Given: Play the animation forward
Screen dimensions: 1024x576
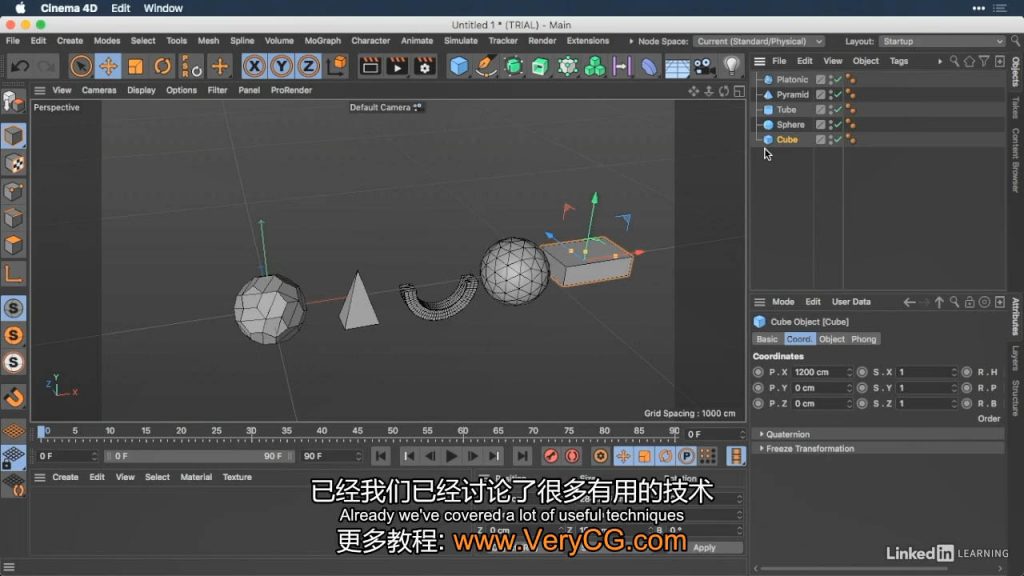Looking at the screenshot, I should tap(451, 456).
